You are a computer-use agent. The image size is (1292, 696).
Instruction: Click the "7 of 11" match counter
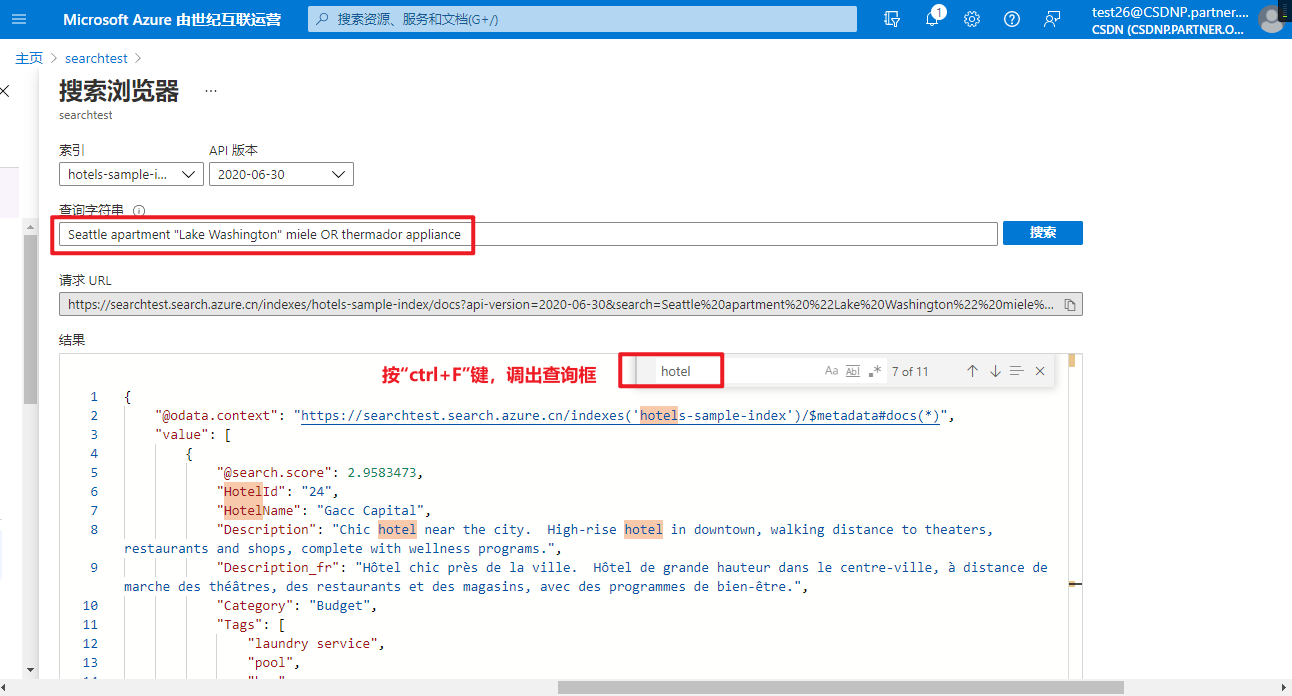910,371
